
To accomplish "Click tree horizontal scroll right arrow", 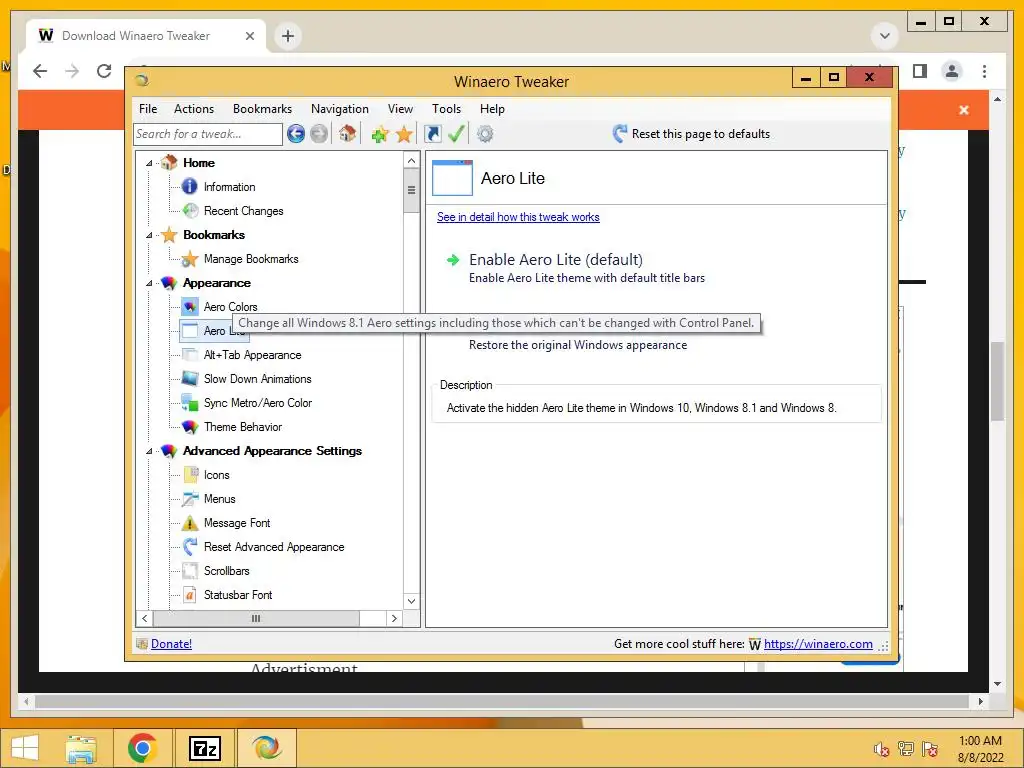I will click(394, 618).
